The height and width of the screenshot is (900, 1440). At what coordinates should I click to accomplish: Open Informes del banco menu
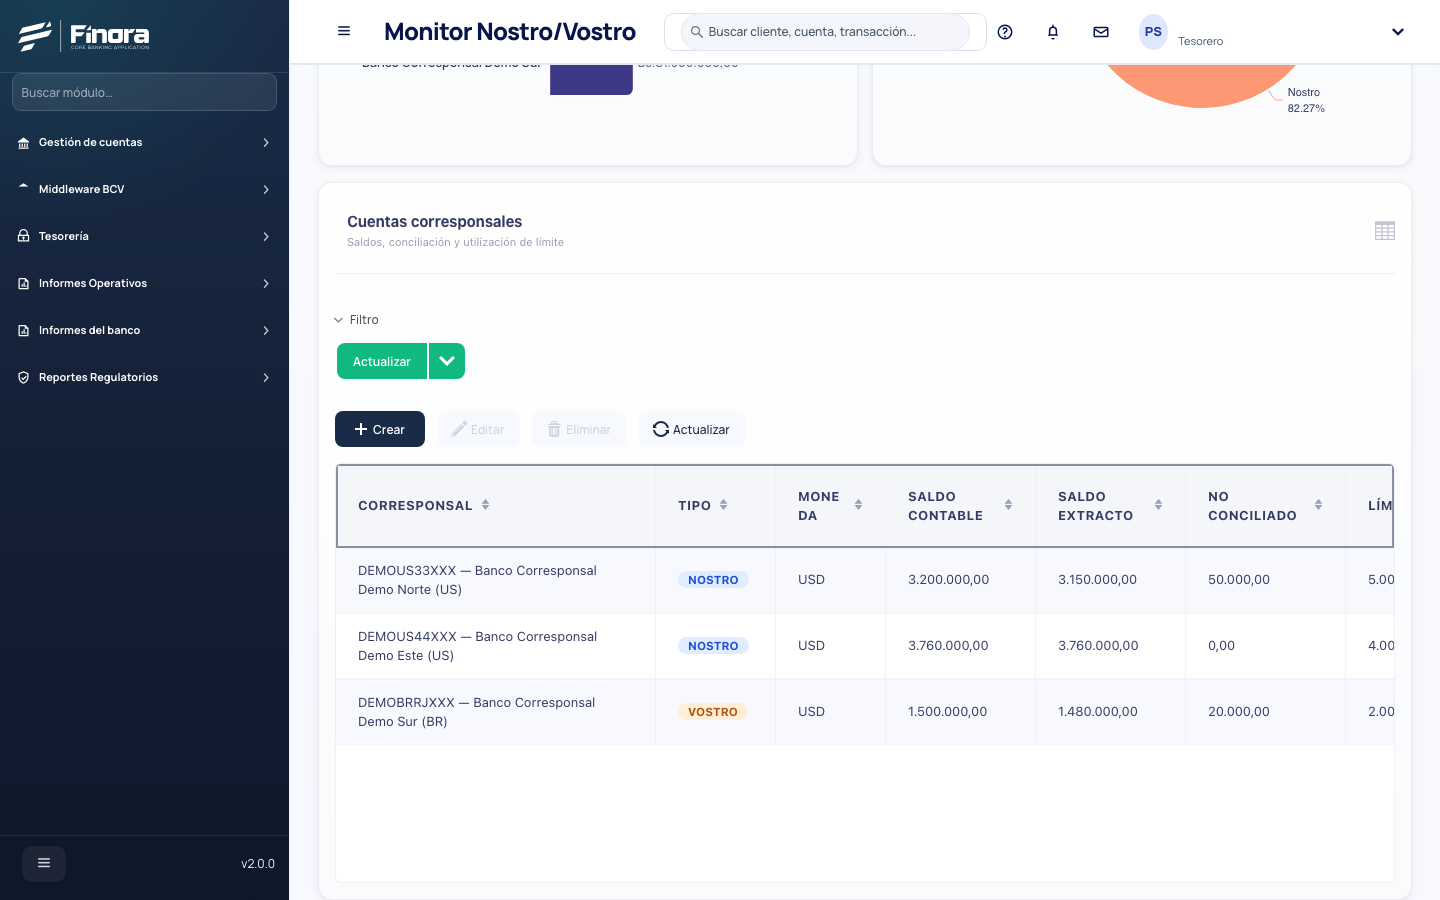point(144,331)
